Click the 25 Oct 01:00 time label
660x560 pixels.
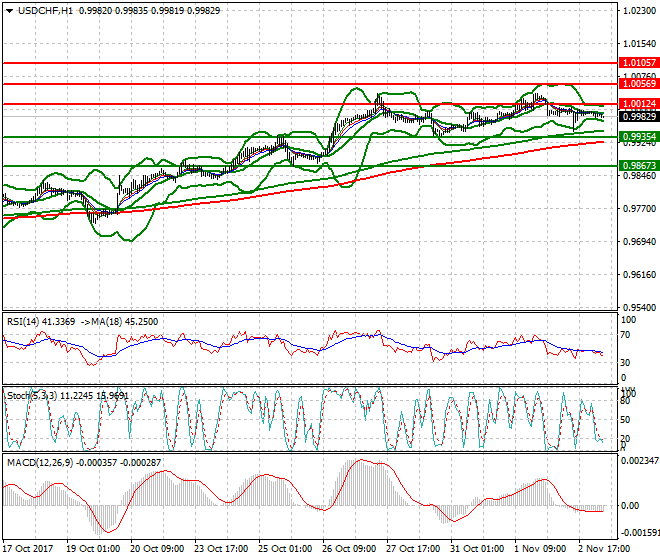(285, 549)
